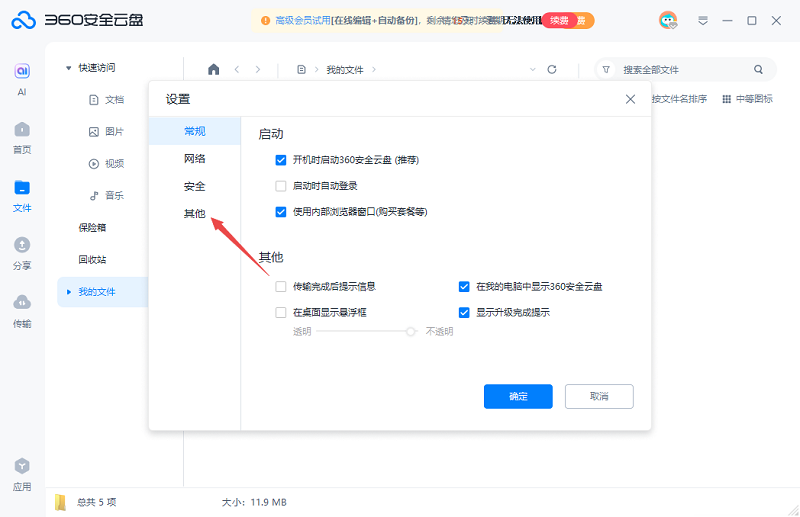Expand the chevron after 我的文件 in path
Image resolution: width=800 pixels, height=517 pixels.
tap(374, 69)
